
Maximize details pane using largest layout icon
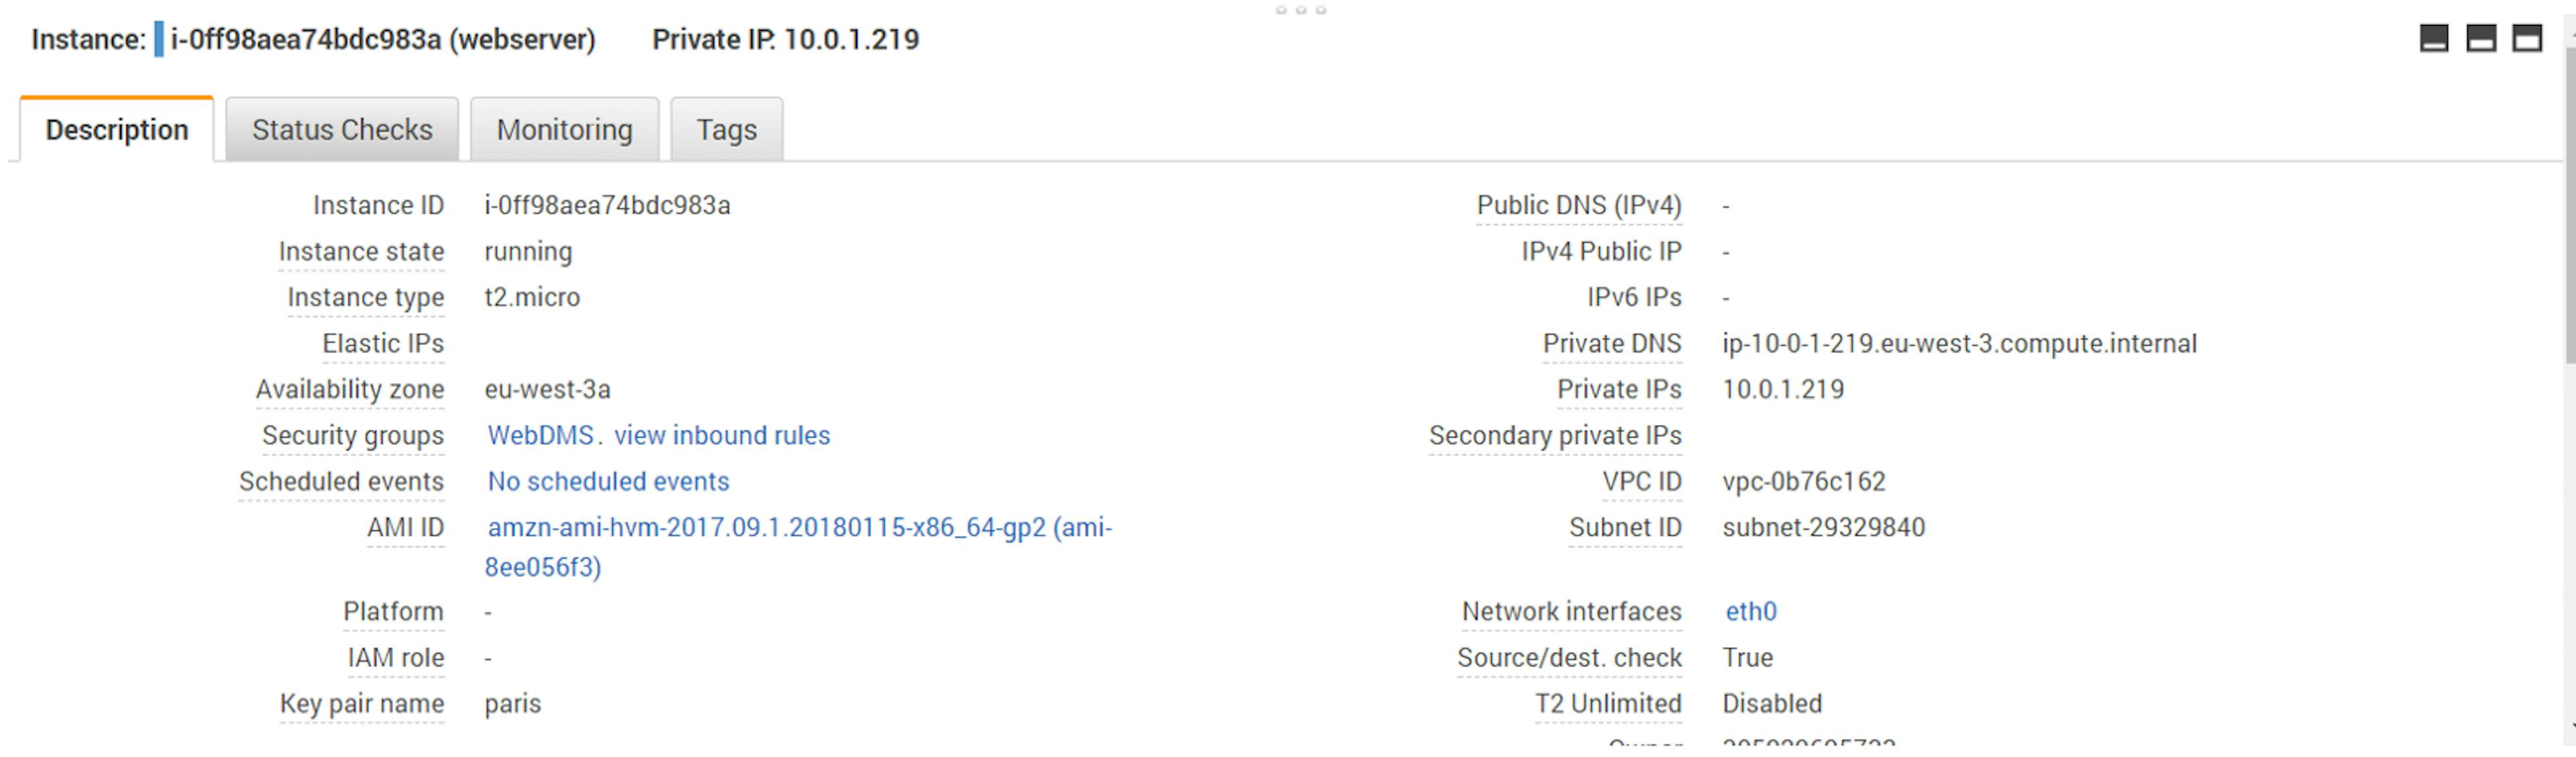coord(2527,39)
